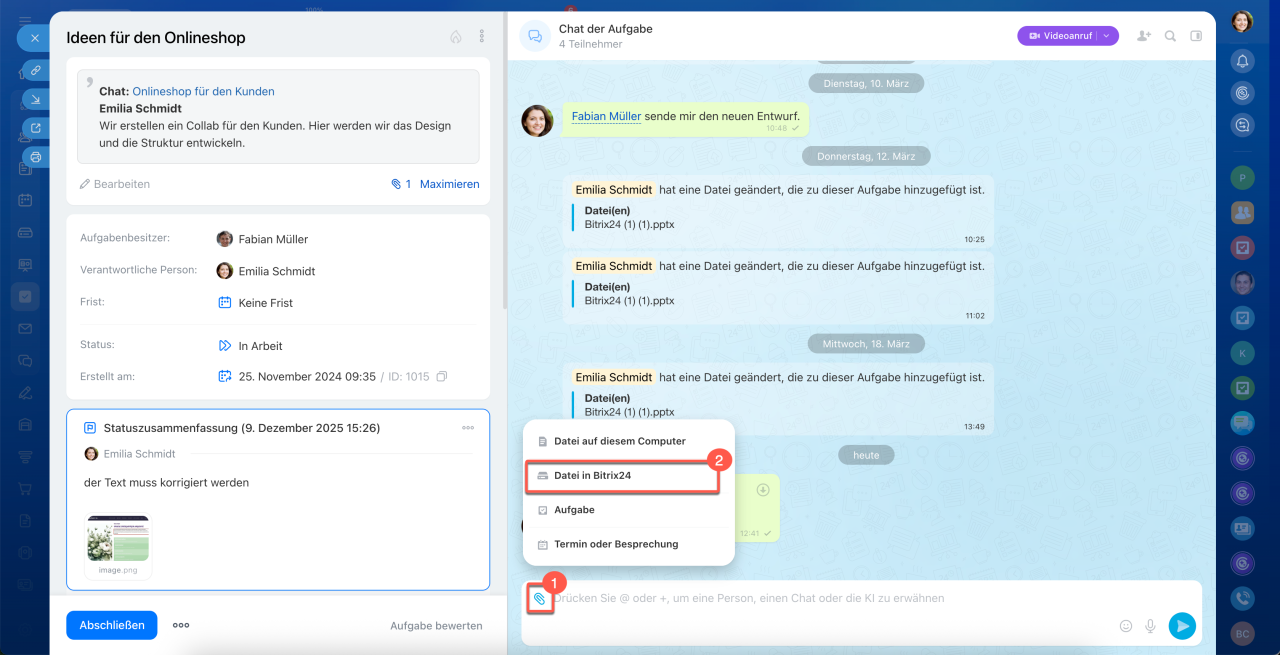1280x655 pixels.
Task: Copy the task ID 1015
Action: [442, 377]
